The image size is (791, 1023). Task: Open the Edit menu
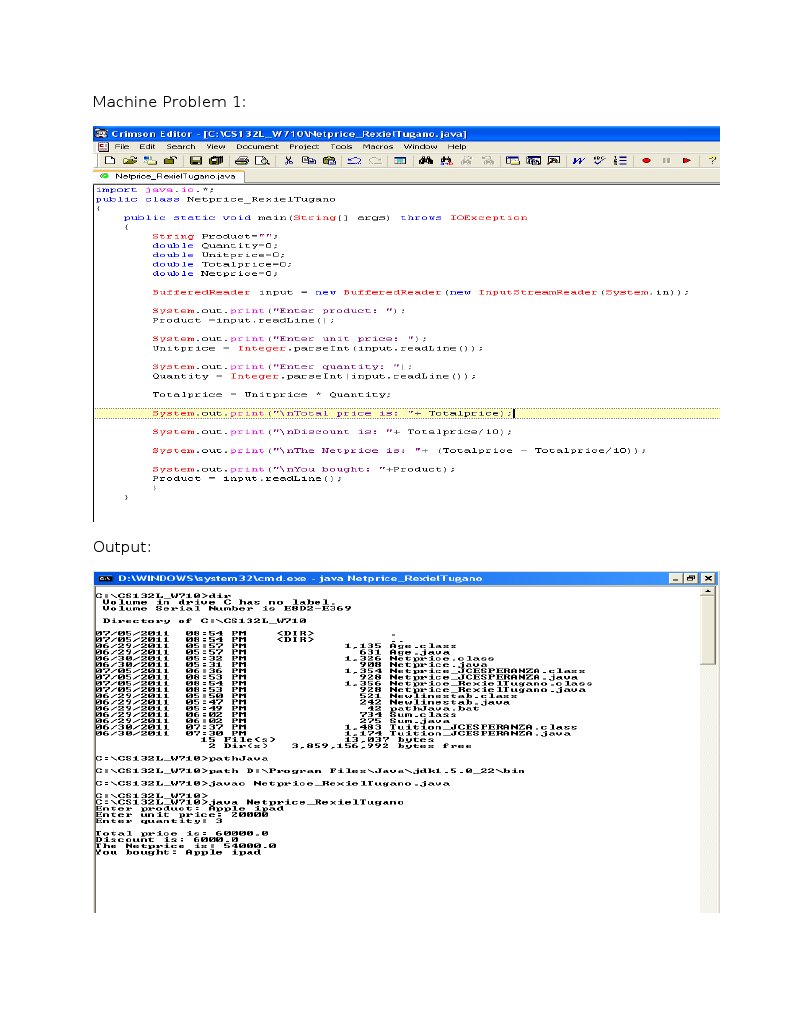pos(147,147)
